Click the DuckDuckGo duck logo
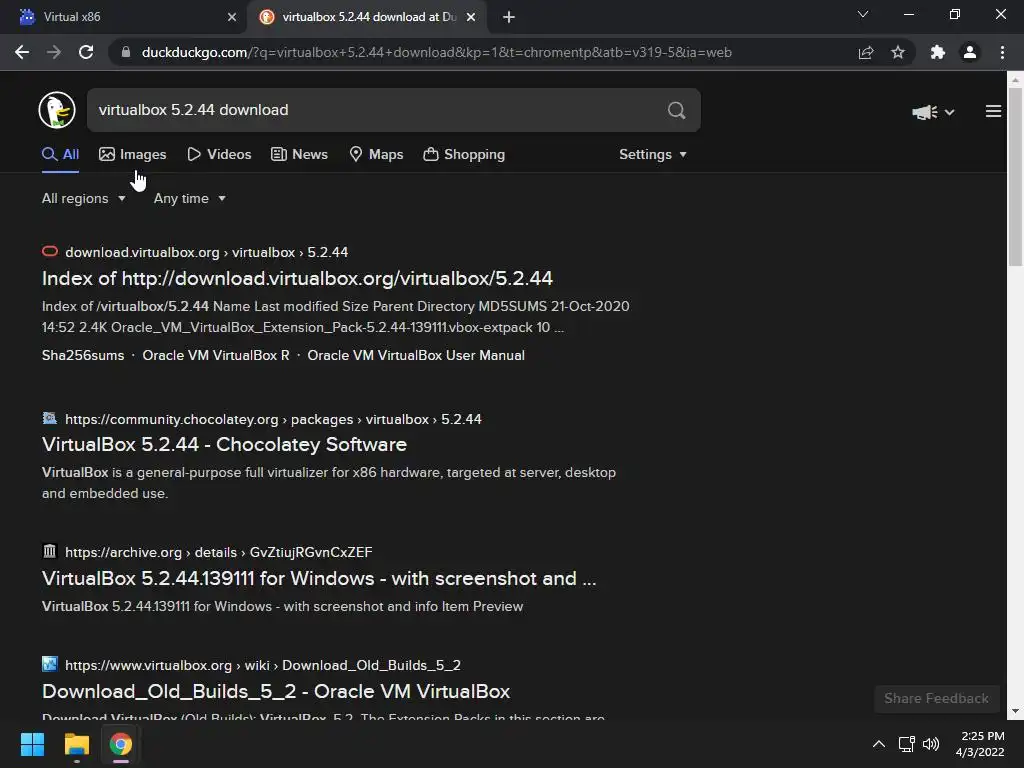The width and height of the screenshot is (1024, 768). (57, 110)
